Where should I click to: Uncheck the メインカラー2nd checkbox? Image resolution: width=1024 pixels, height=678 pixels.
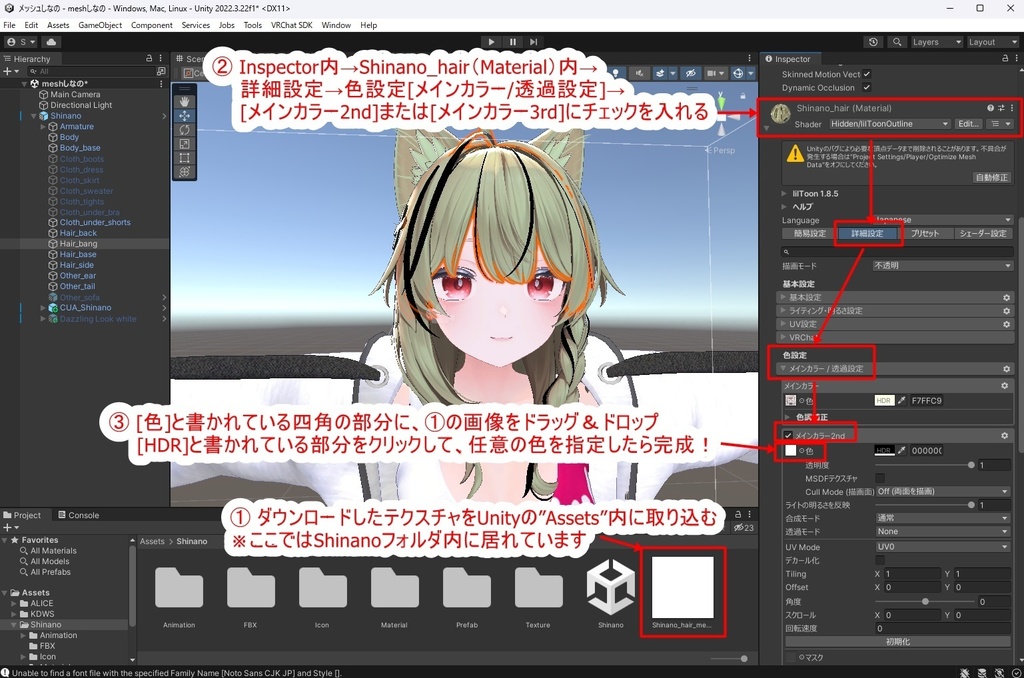click(x=787, y=436)
